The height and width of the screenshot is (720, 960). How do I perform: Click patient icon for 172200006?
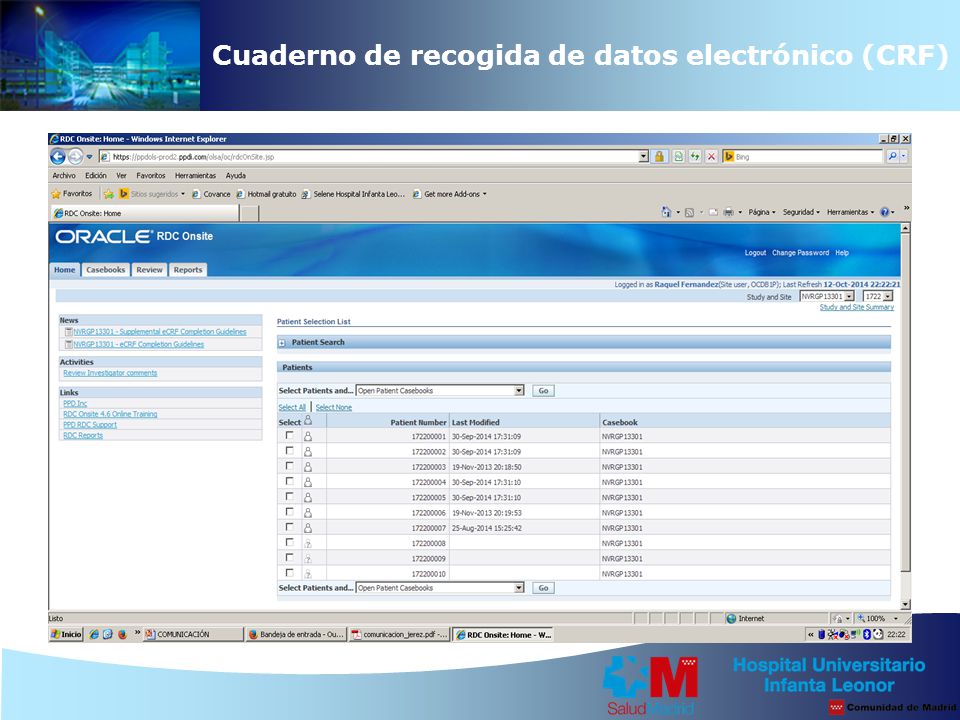click(x=308, y=512)
